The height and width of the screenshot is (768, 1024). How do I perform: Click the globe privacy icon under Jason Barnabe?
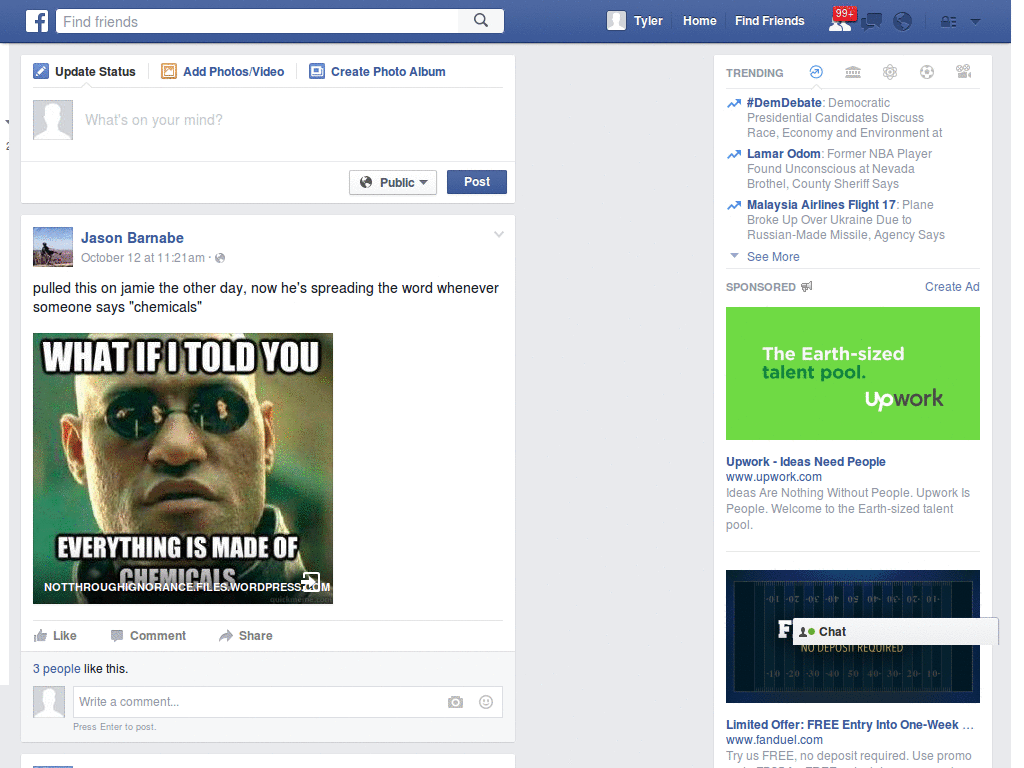click(x=220, y=258)
